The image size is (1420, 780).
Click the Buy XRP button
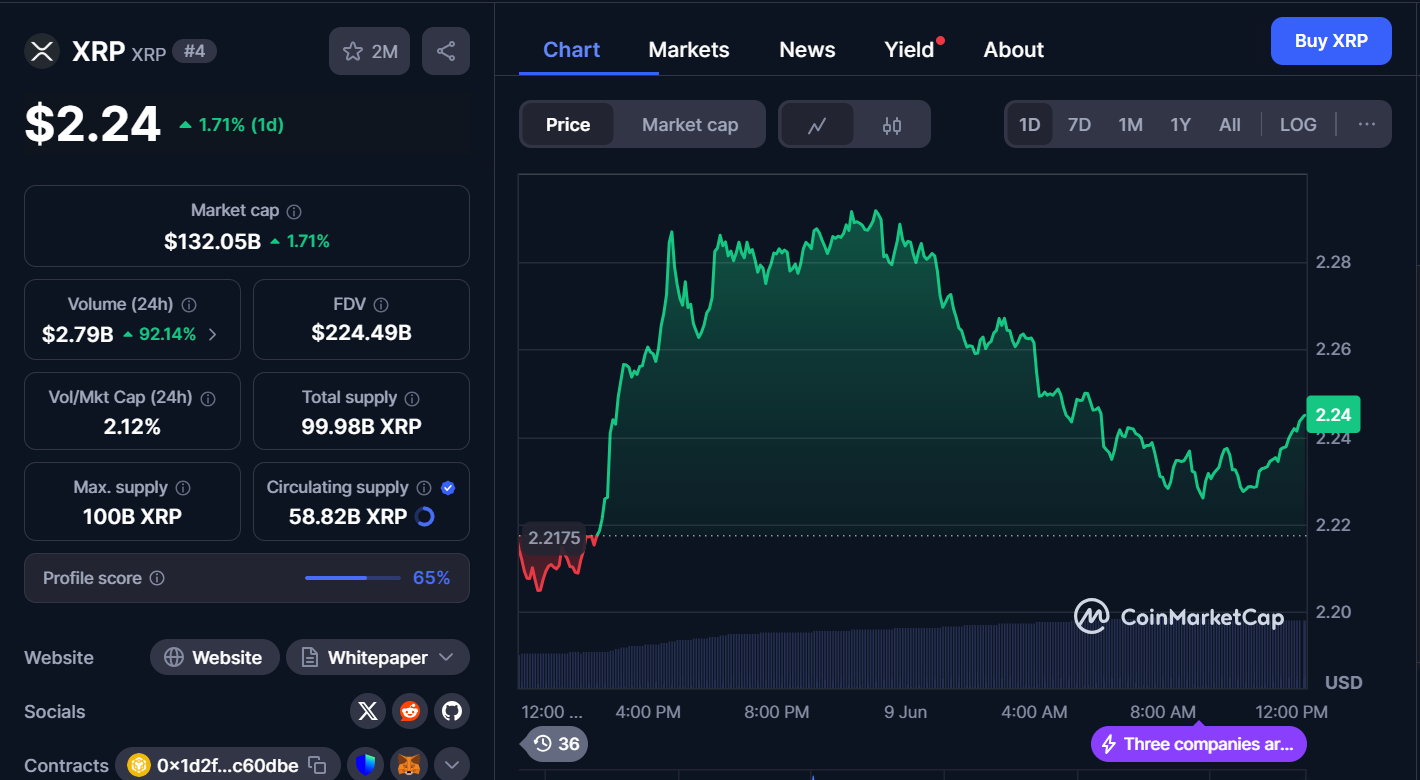[1331, 41]
